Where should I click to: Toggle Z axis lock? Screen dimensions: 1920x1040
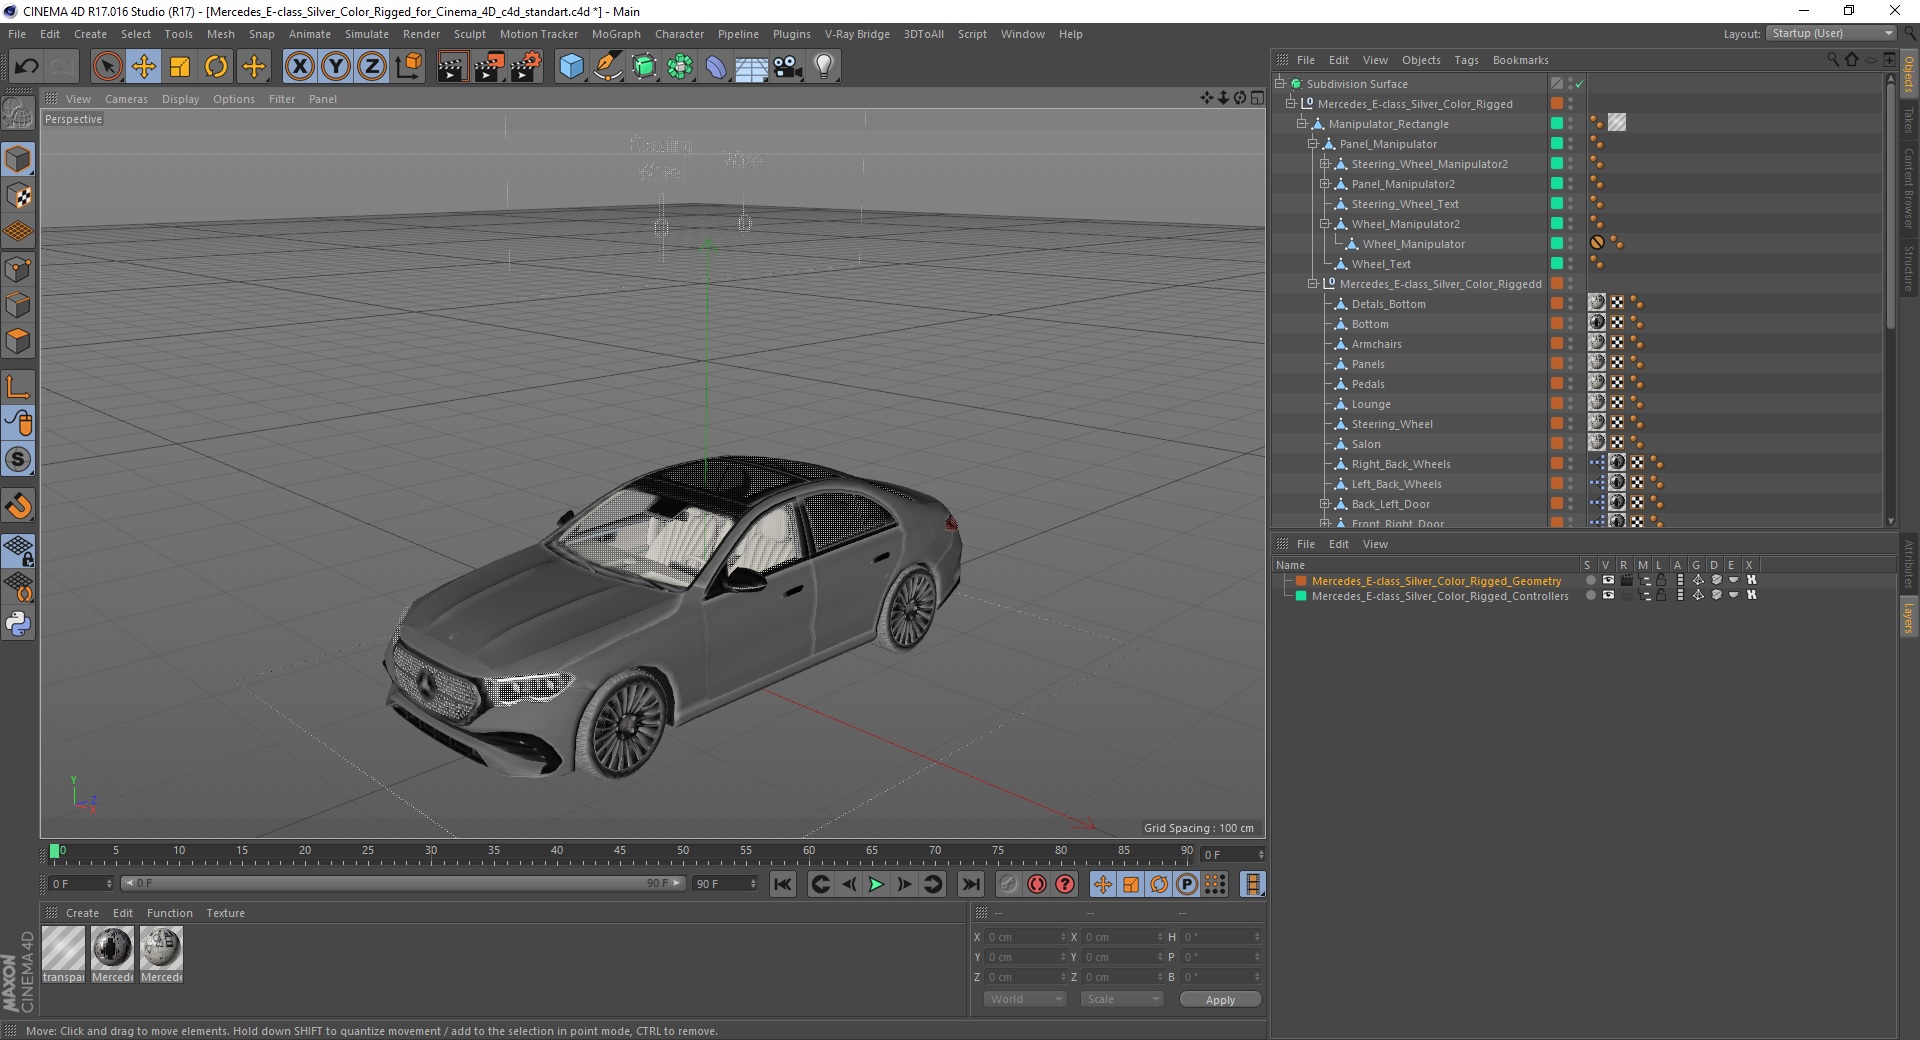point(372,67)
